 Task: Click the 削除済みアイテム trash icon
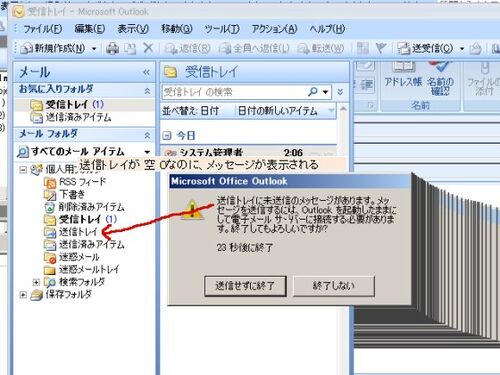point(50,207)
